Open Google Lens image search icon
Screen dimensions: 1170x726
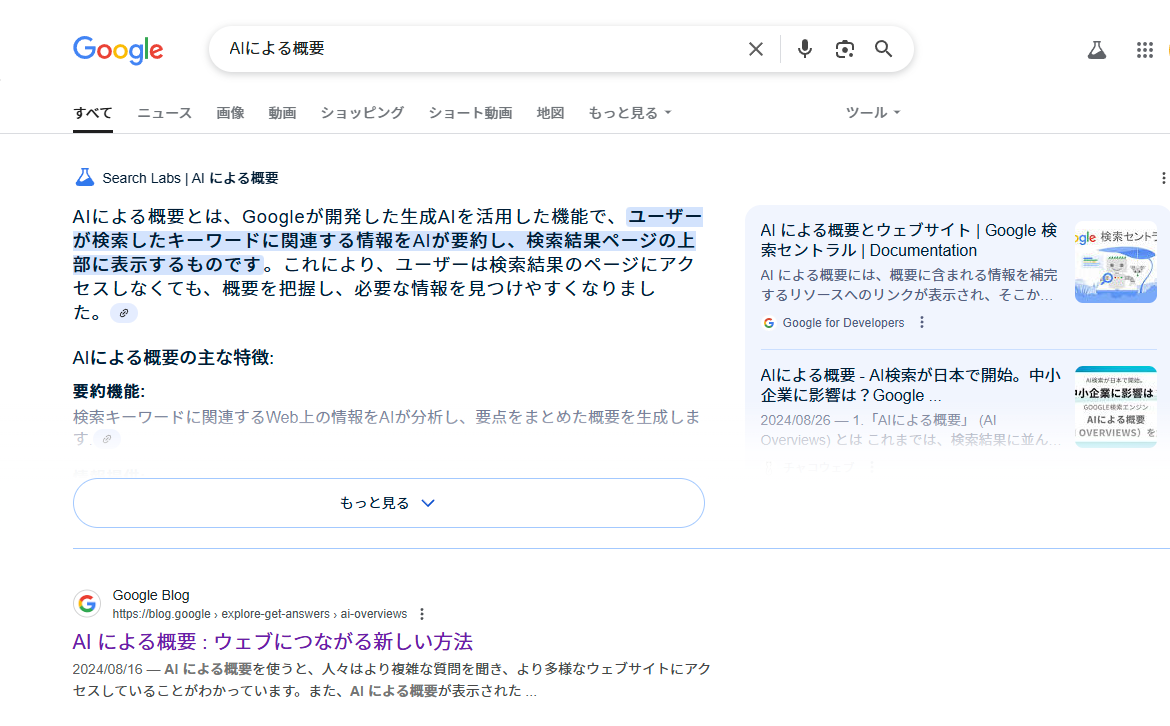pyautogui.click(x=845, y=49)
